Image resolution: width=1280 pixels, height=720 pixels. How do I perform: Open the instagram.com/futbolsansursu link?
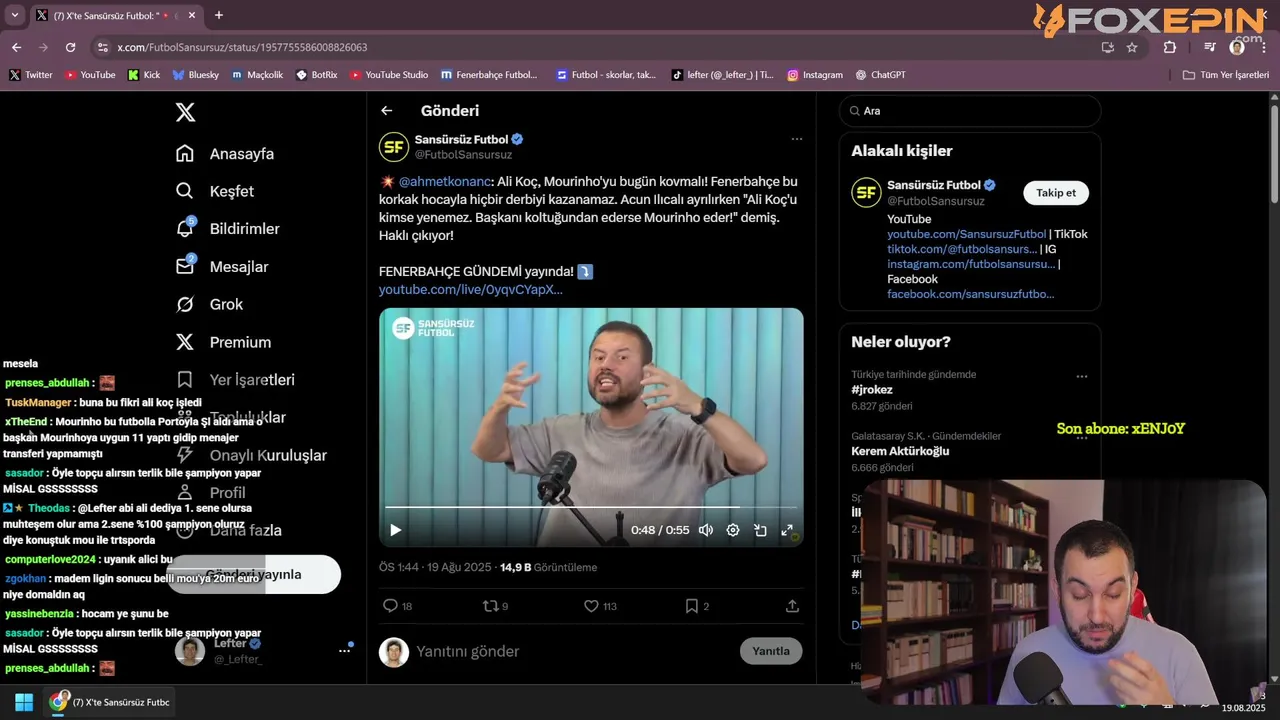coord(971,264)
